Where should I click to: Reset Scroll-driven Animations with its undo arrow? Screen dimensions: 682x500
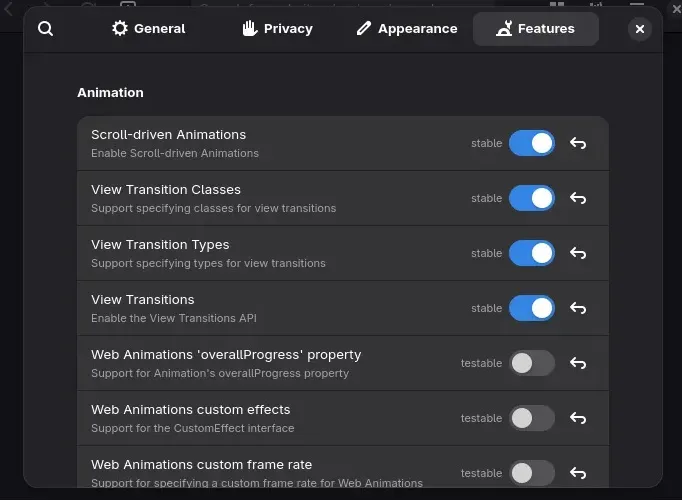point(578,143)
